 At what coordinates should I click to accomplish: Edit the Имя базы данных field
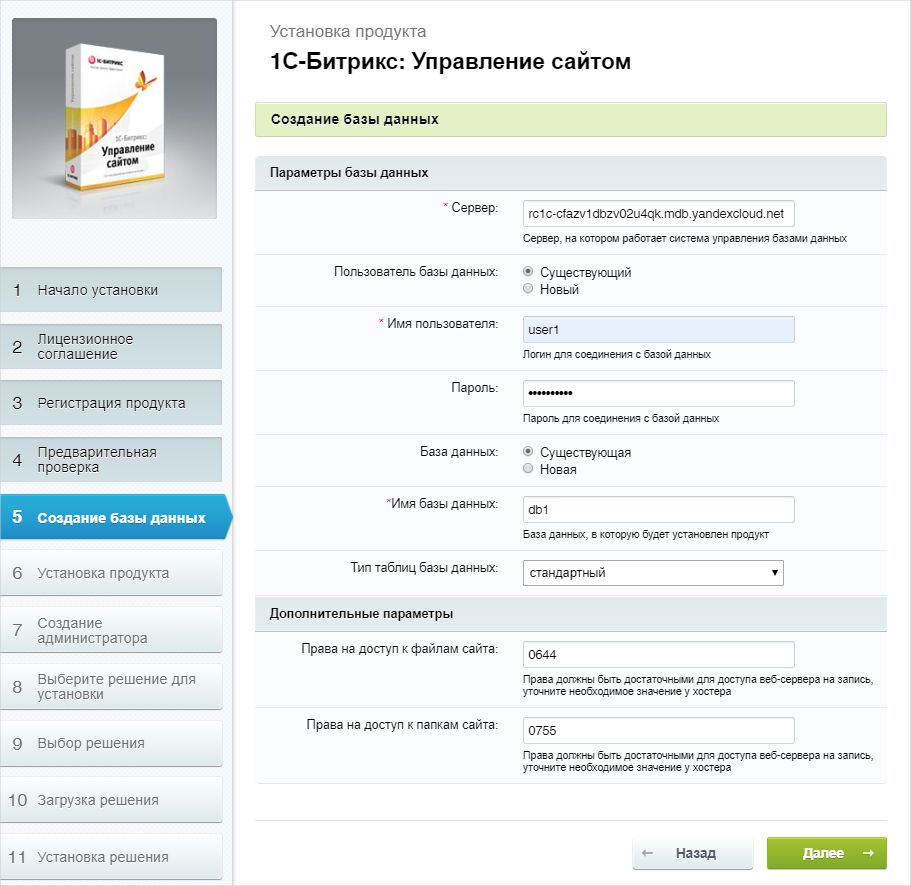tap(658, 509)
